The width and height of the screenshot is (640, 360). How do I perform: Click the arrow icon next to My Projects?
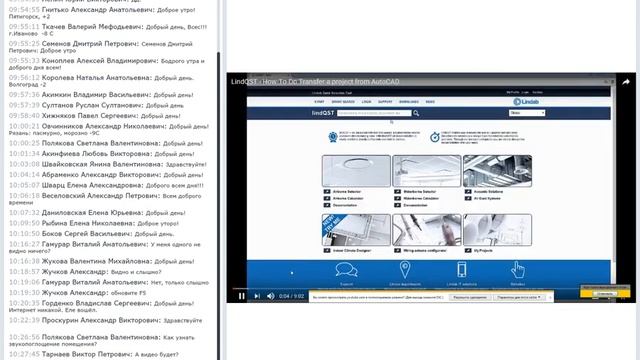(x=468, y=250)
